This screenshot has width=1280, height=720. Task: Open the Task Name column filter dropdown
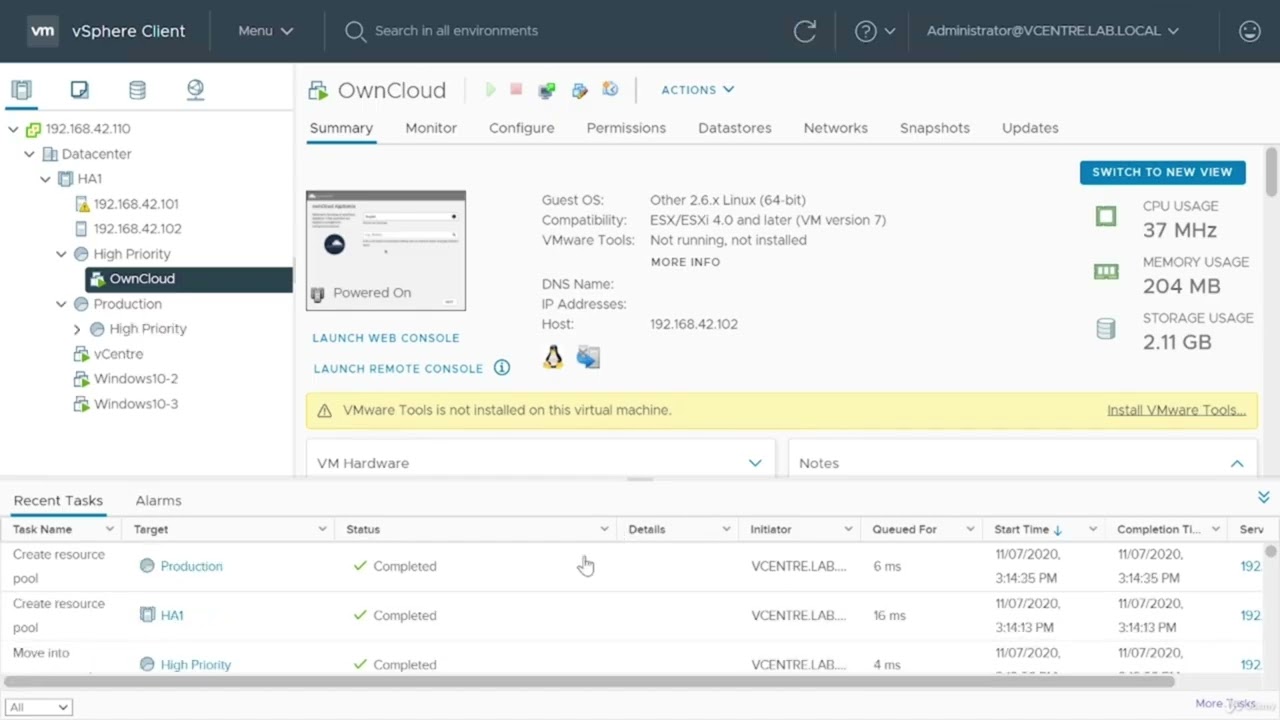(109, 529)
